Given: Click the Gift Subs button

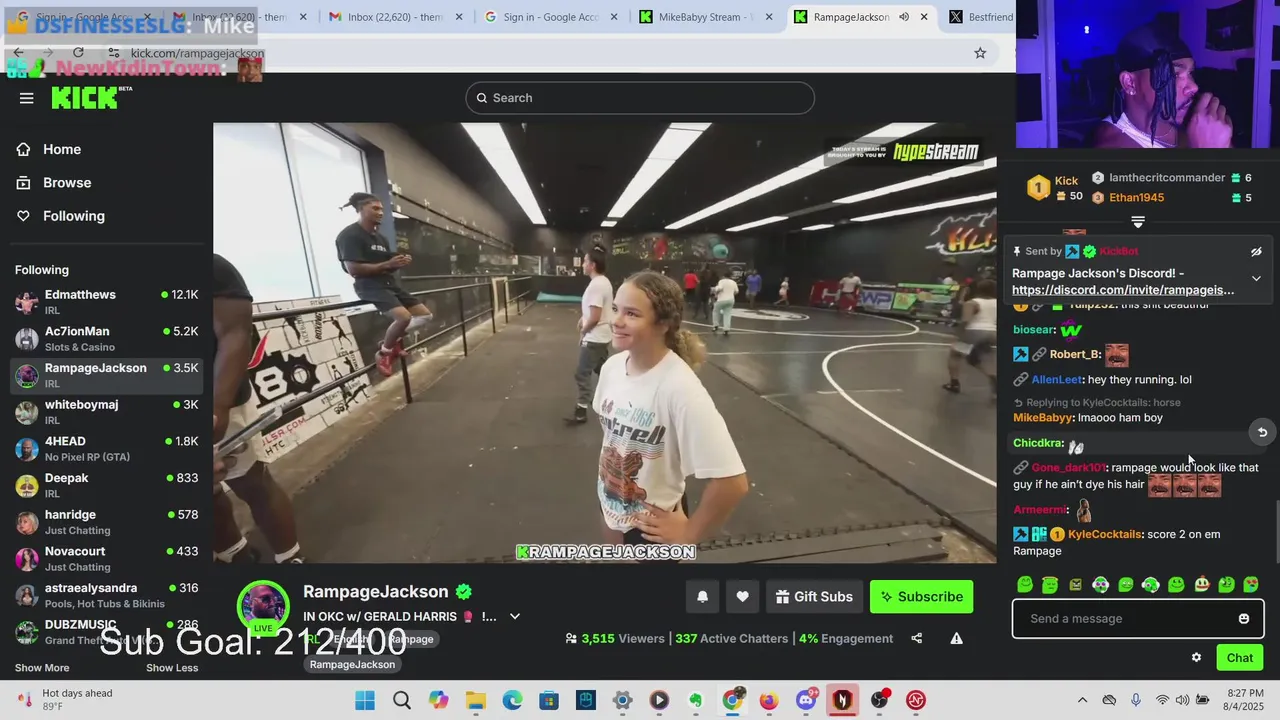Looking at the screenshot, I should coord(814,597).
